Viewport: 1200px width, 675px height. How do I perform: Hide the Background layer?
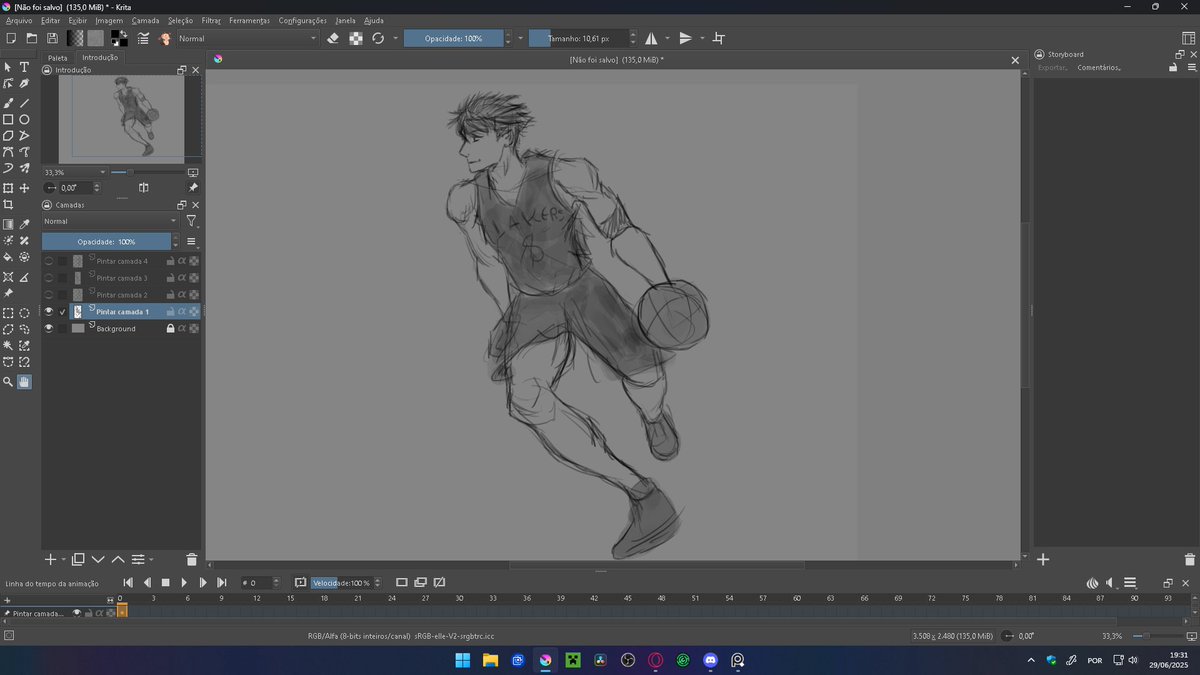click(48, 328)
